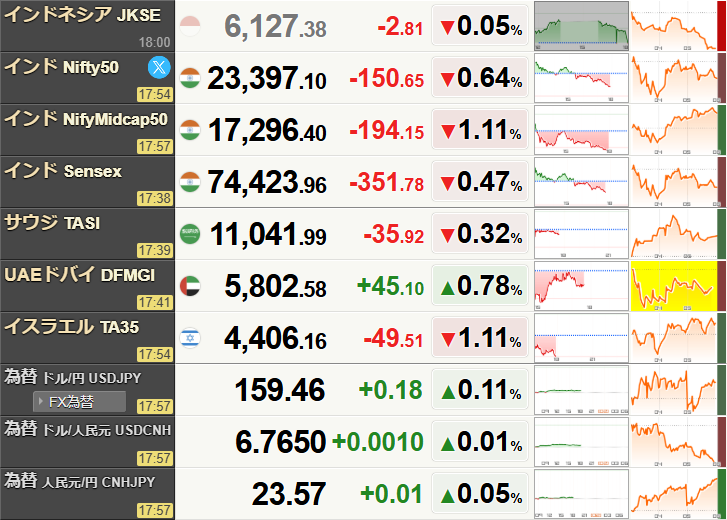Open the インドネシア JKSE index link

click(x=83, y=15)
